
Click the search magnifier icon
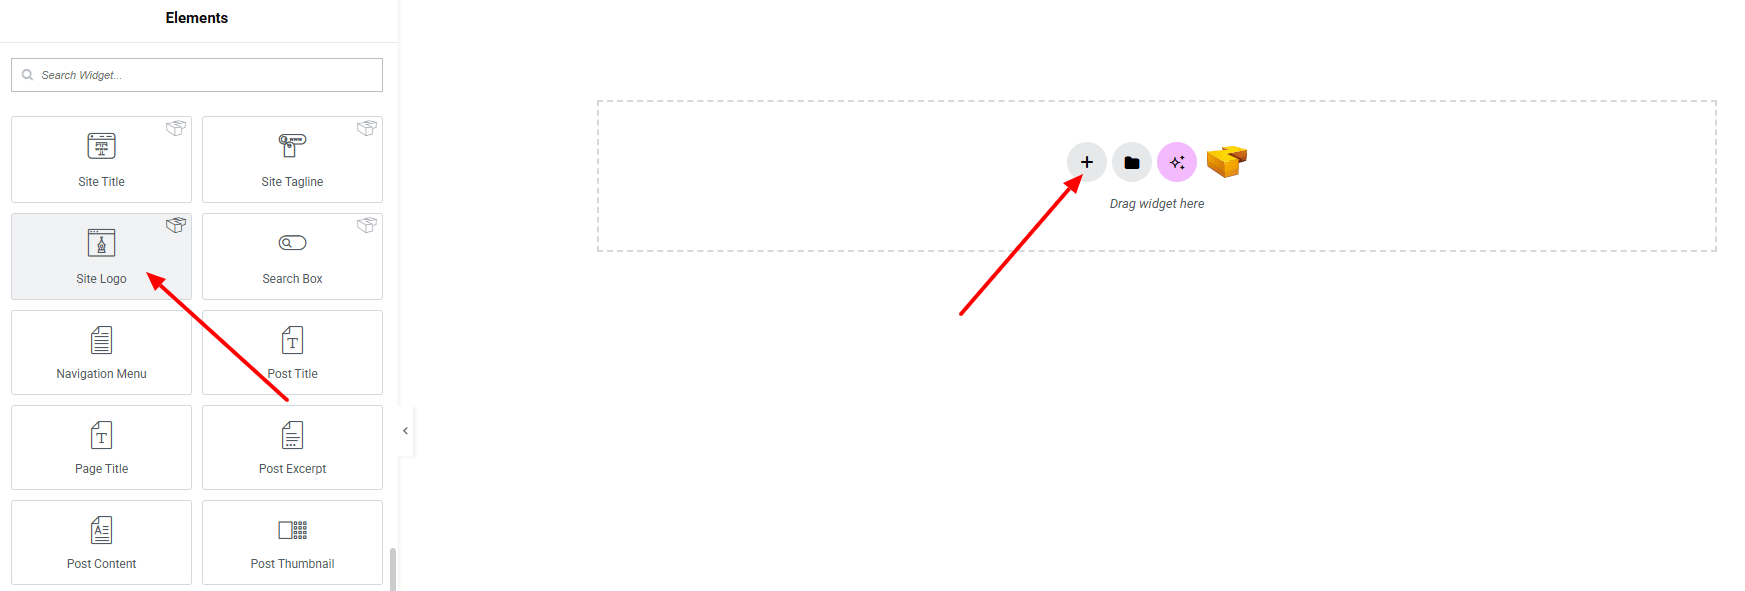tap(27, 75)
